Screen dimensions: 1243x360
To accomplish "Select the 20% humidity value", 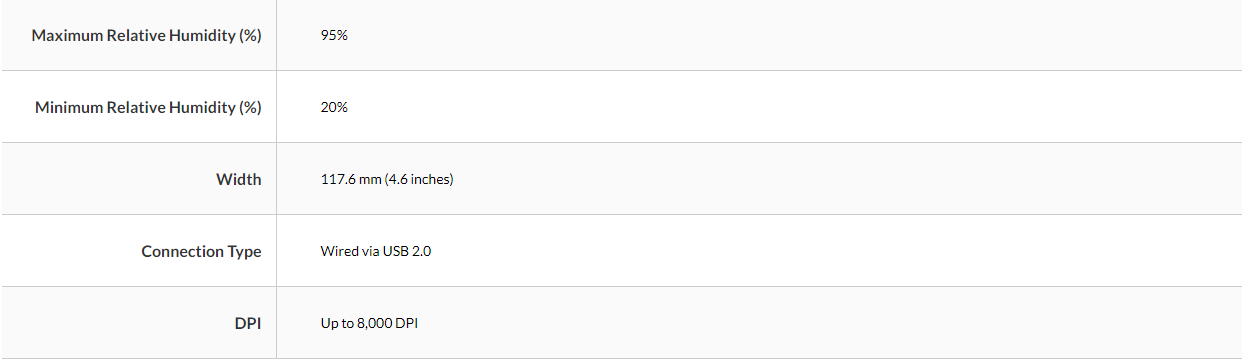I will coord(334,107).
